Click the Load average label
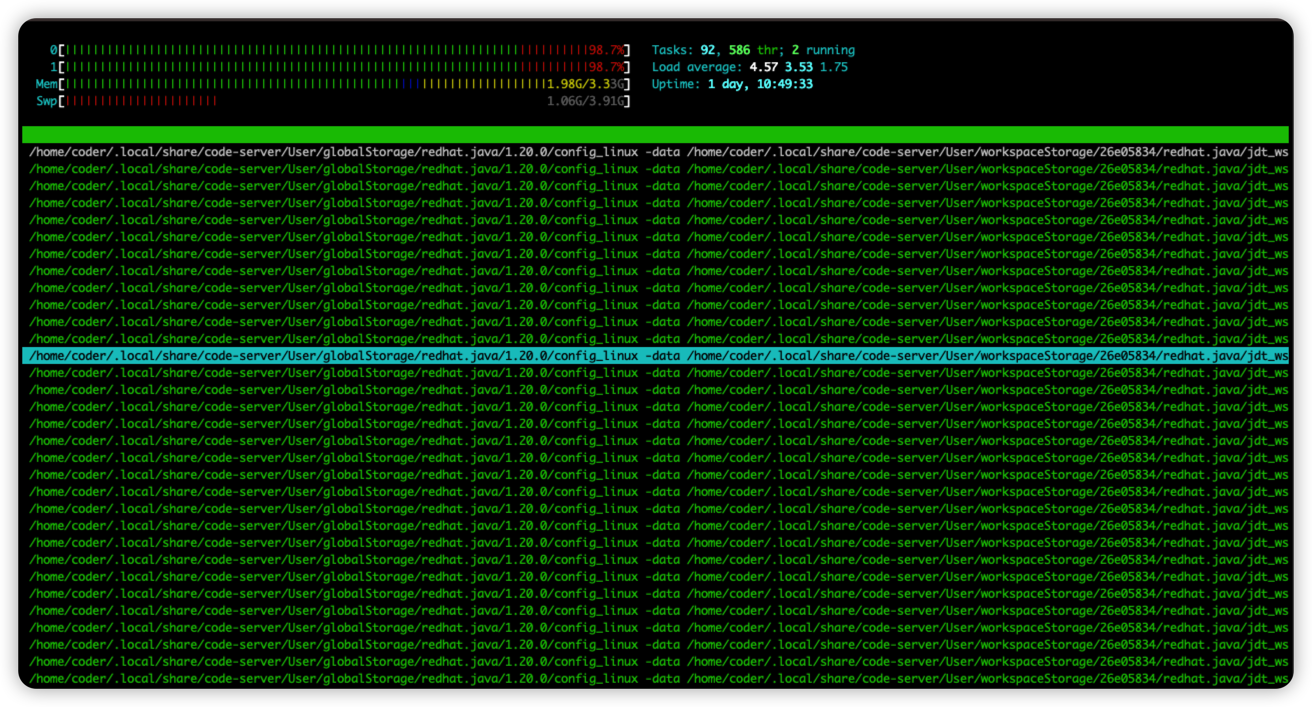This screenshot has height=707, width=1312. [694, 67]
